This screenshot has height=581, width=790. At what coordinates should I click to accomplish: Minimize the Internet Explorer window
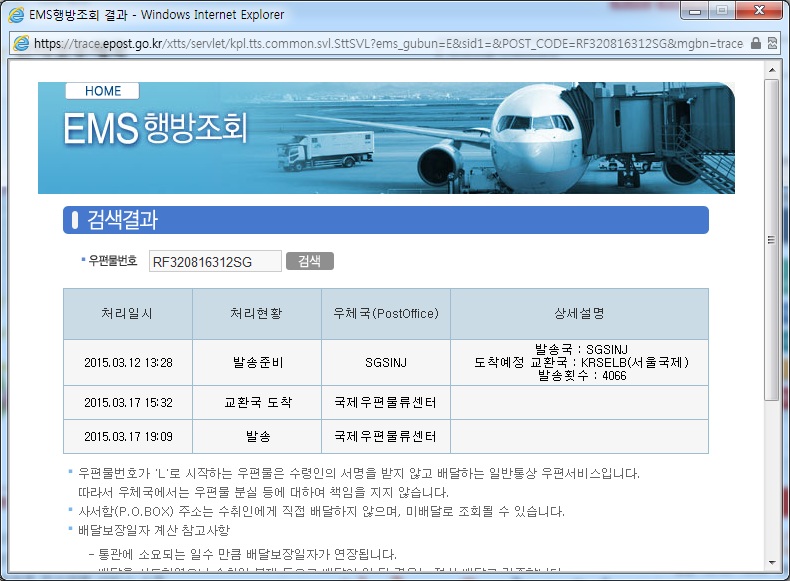click(695, 11)
